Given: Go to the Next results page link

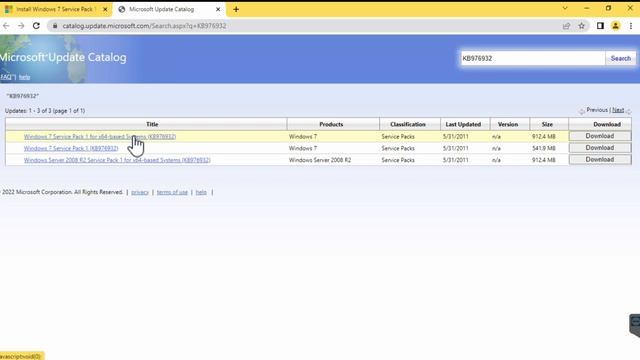Looking at the screenshot, I should [x=618, y=110].
